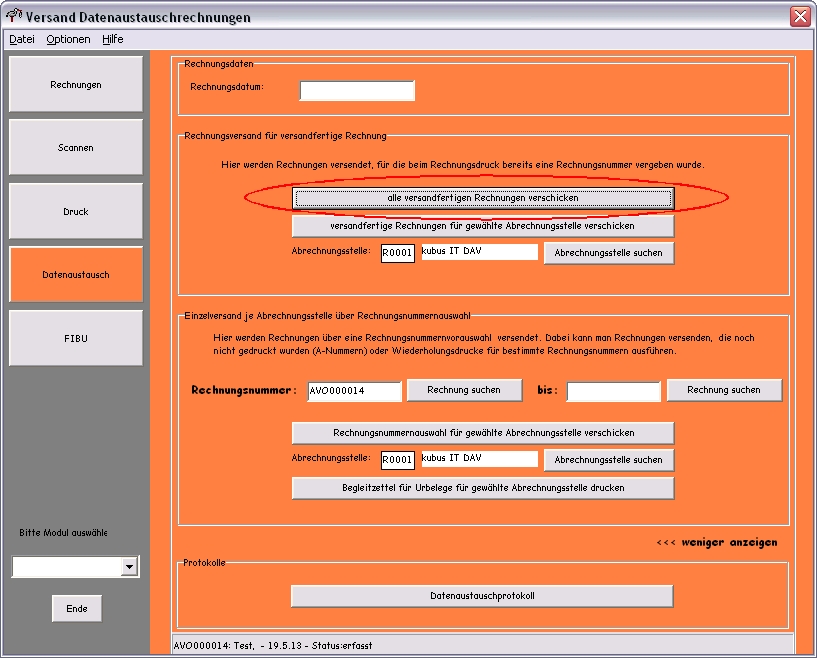Click Rechnung suchen next to bis field
817x658 pixels.
(x=724, y=390)
